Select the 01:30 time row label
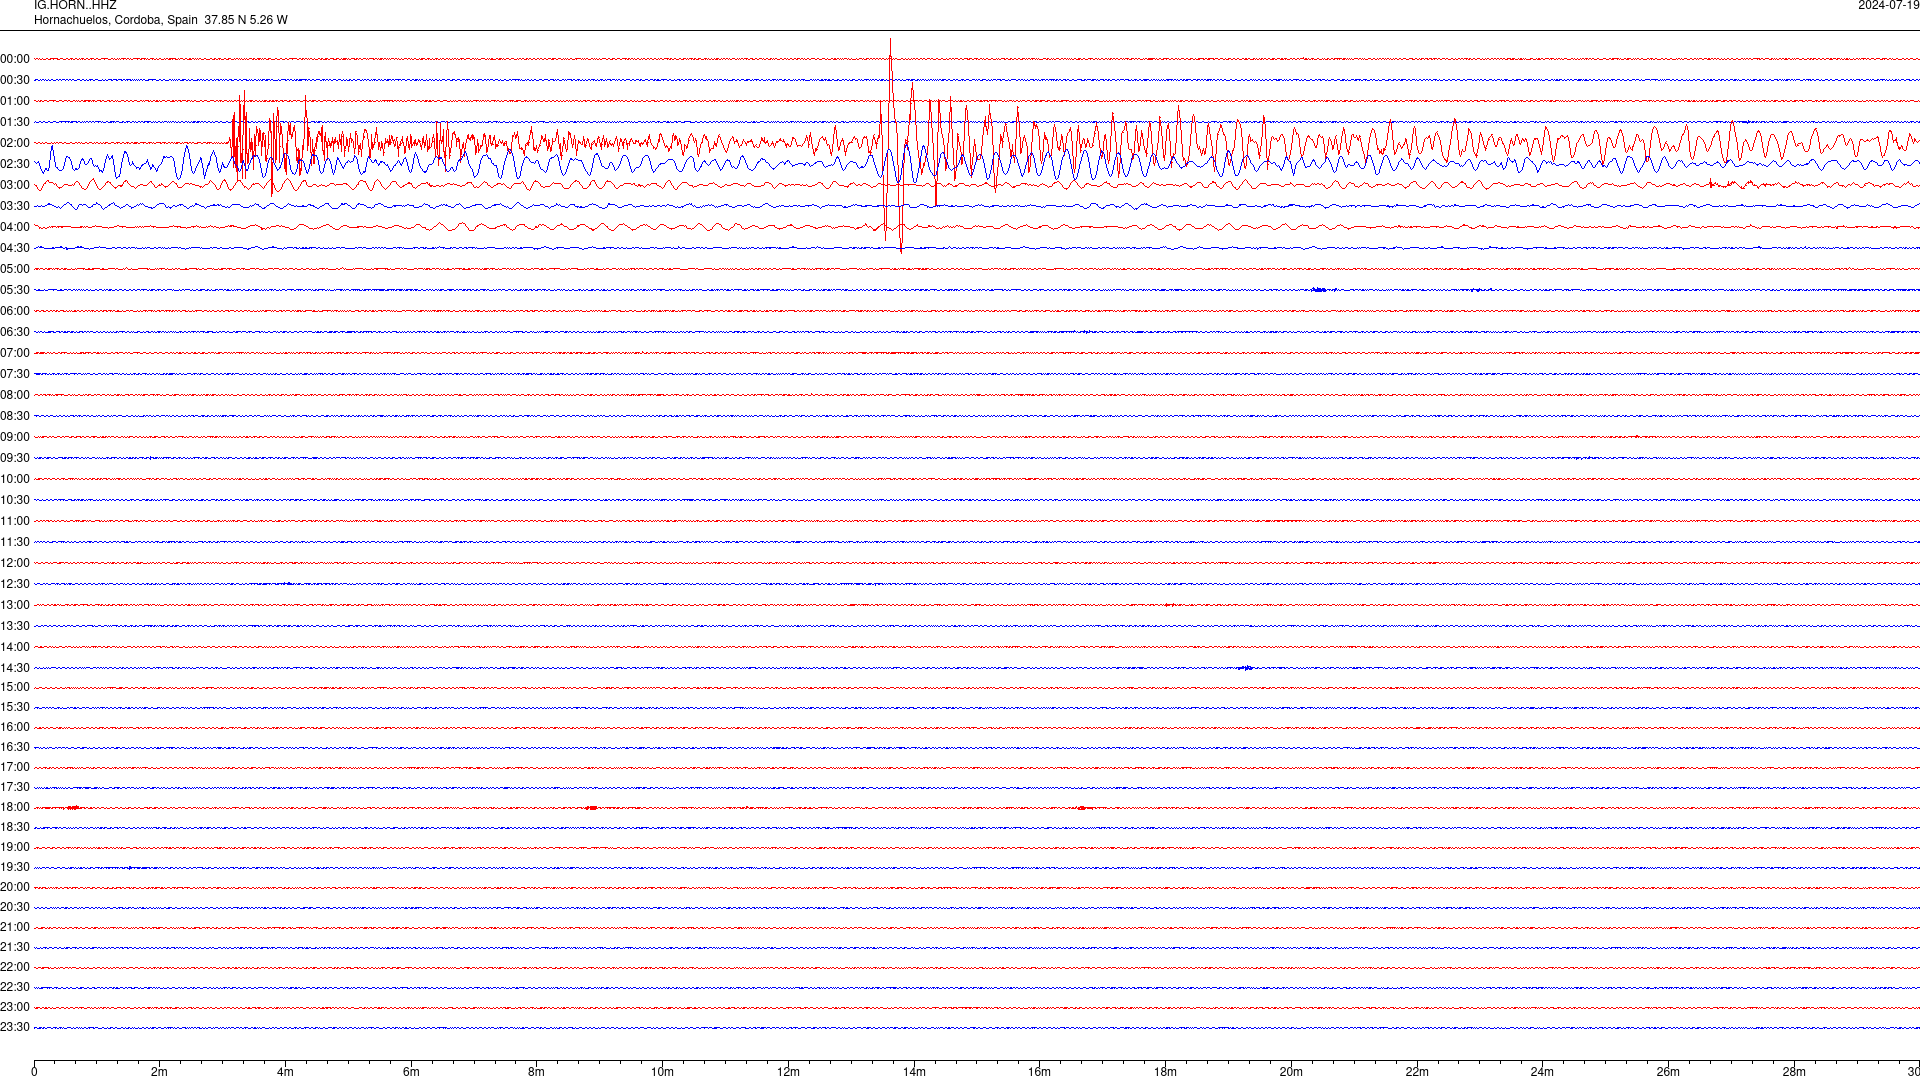1920x1080 pixels. point(15,122)
